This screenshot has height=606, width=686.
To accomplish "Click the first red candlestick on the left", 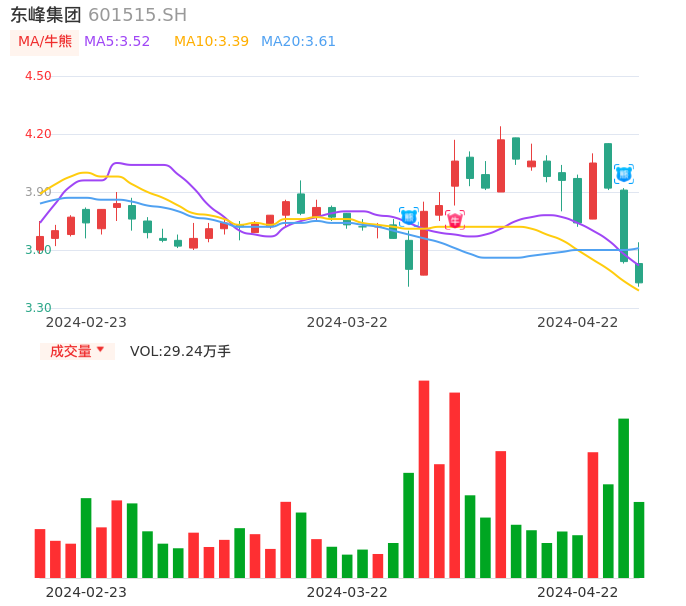I will tap(40, 243).
